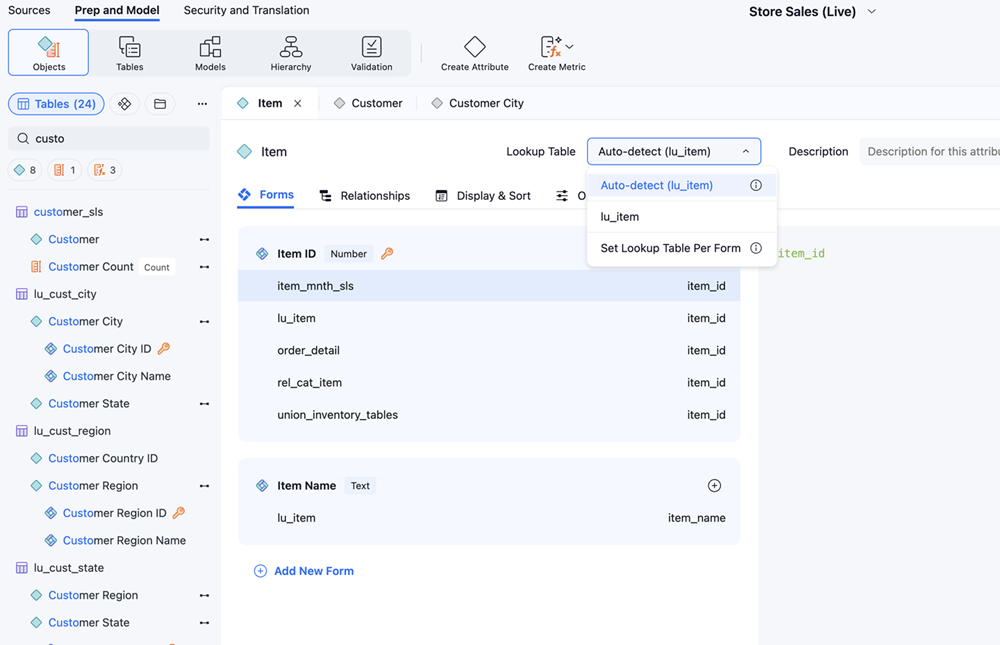The image size is (1000, 645).
Task: Switch to the Relationships tab
Action: (364, 196)
